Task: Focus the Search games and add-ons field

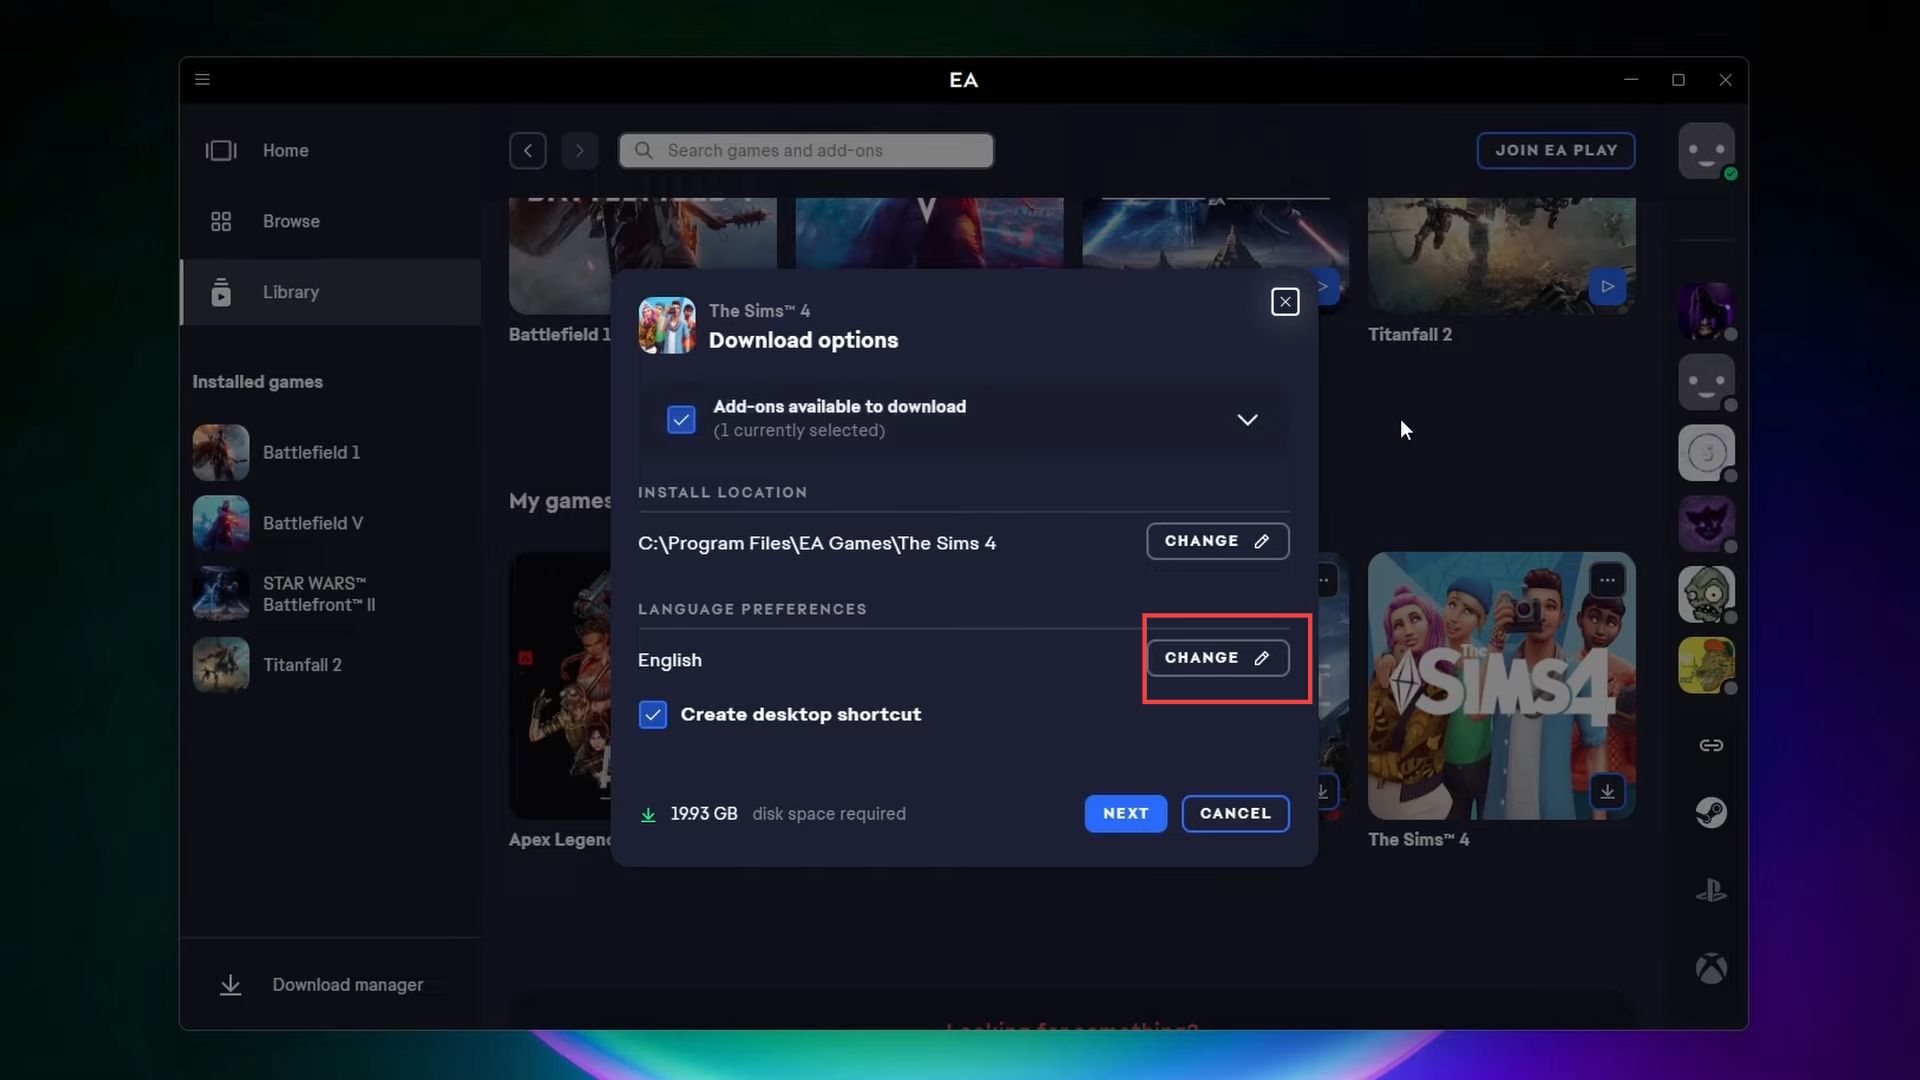Action: point(806,151)
